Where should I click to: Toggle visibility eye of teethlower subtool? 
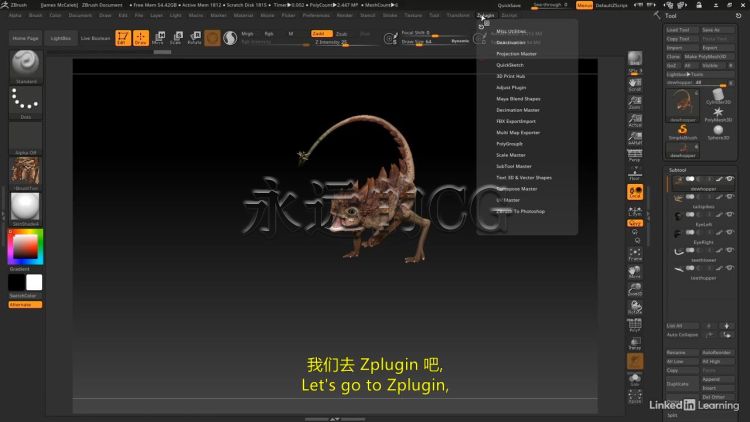click(729, 250)
